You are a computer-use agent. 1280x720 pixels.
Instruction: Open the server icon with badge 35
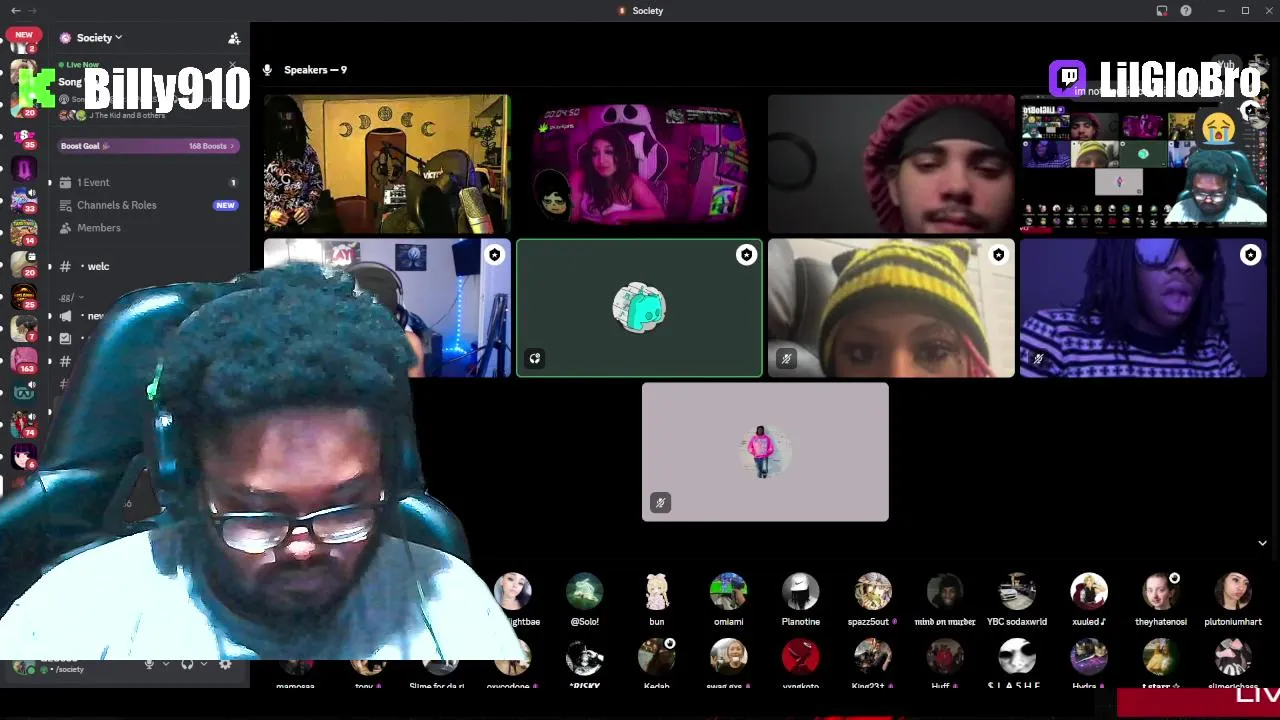(24, 135)
